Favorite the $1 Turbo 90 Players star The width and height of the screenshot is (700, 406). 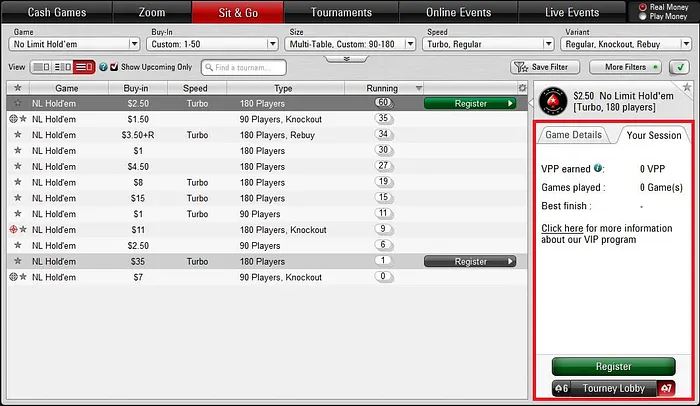tap(18, 213)
